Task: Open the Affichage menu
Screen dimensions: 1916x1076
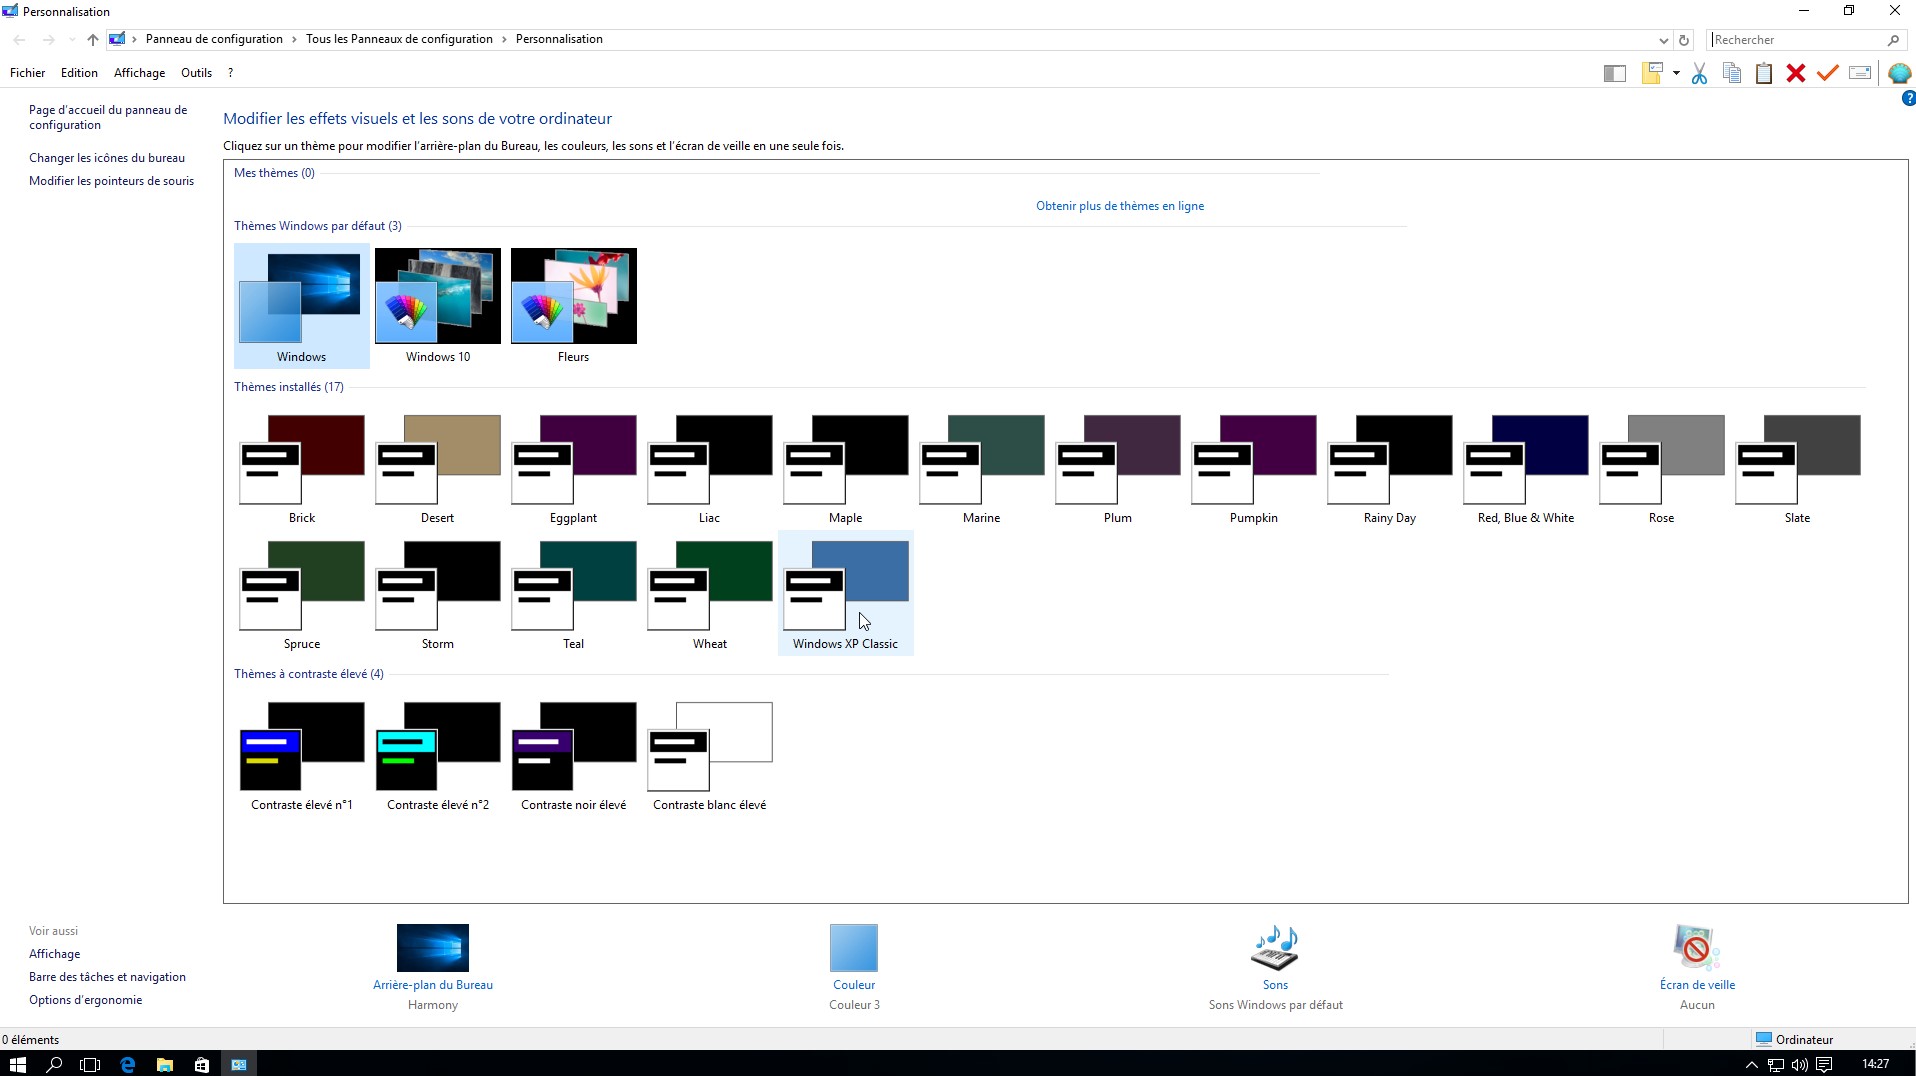Action: click(139, 73)
